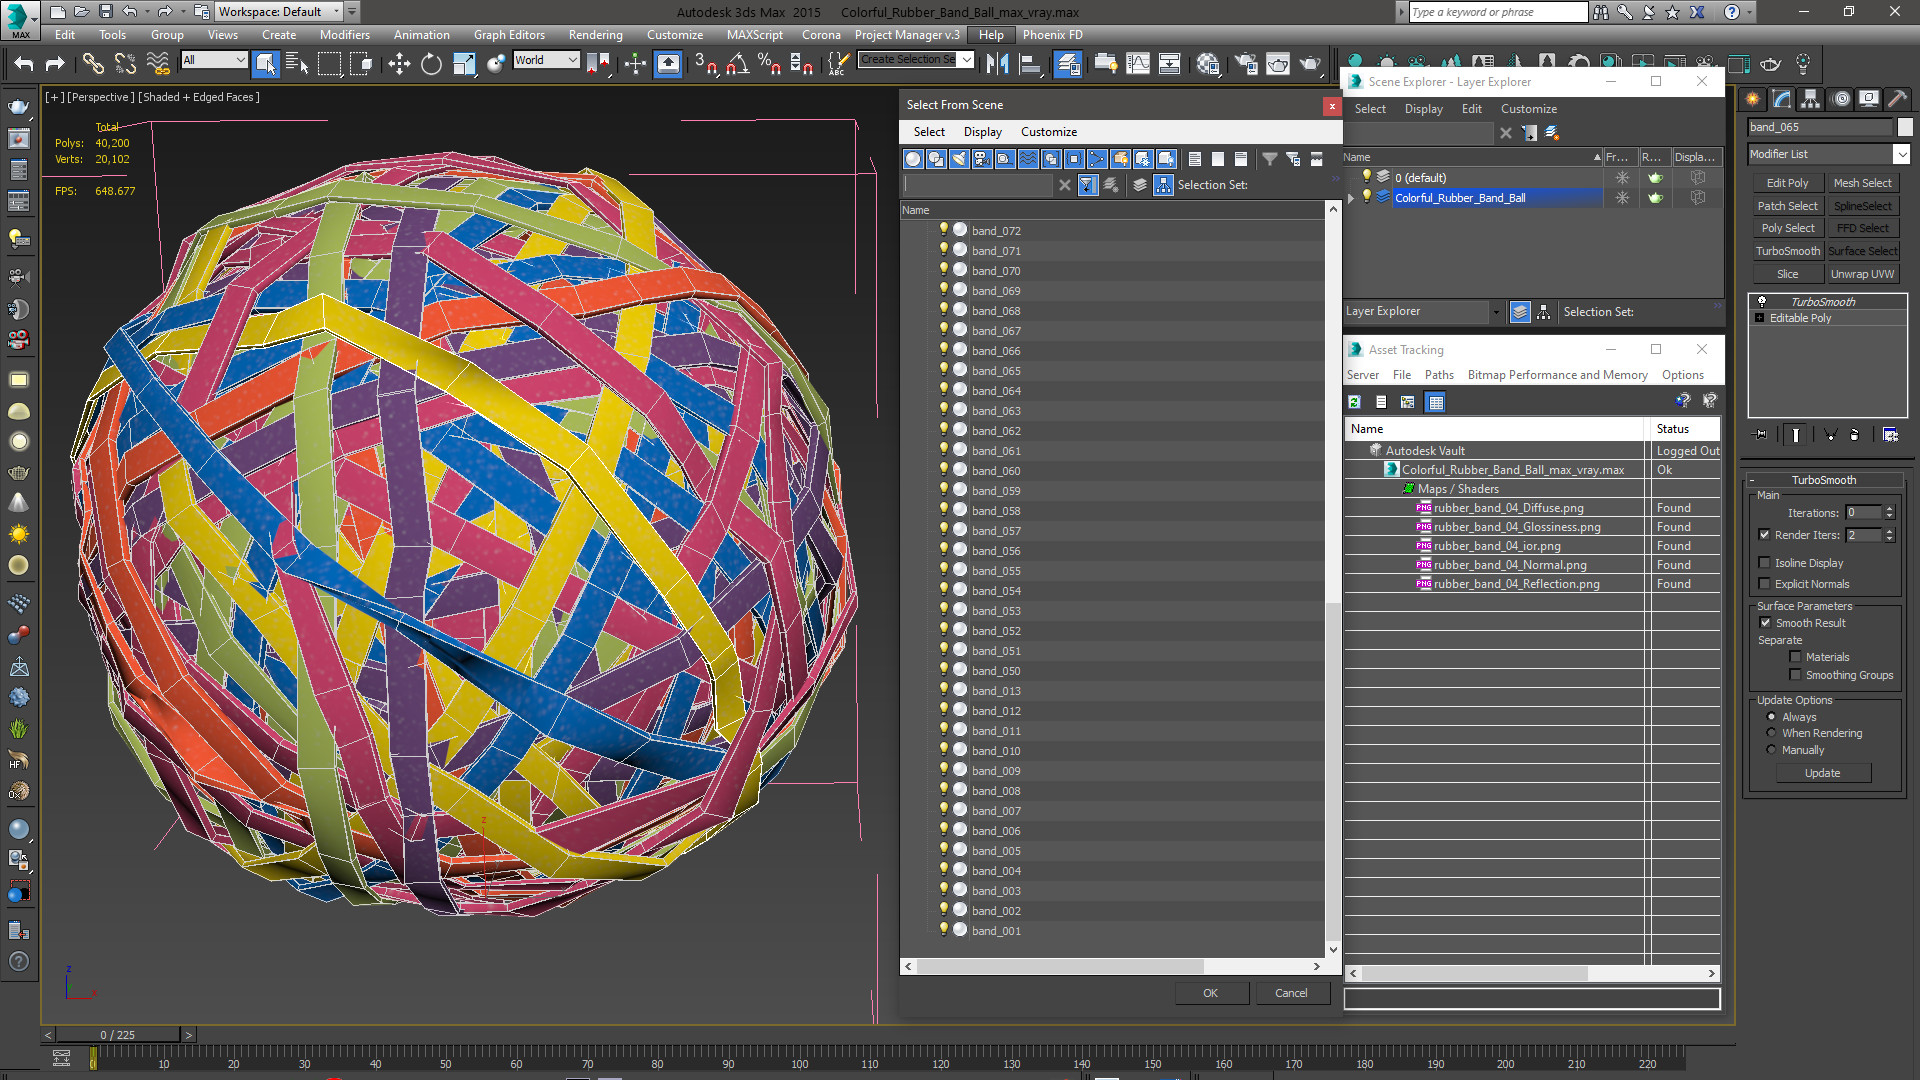Click Cancel in Select From Scene
The image size is (1920, 1080).
click(x=1291, y=993)
